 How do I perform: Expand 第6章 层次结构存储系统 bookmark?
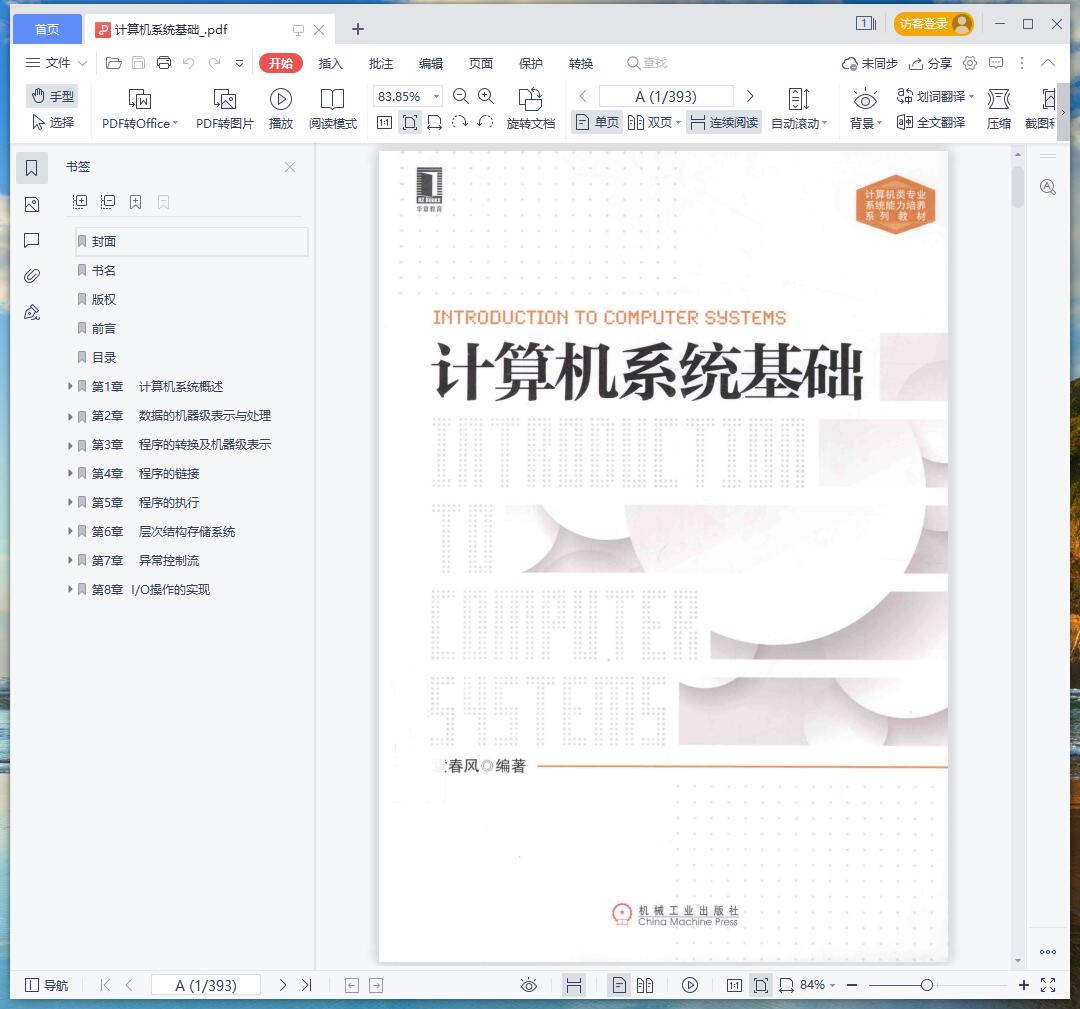coord(70,531)
